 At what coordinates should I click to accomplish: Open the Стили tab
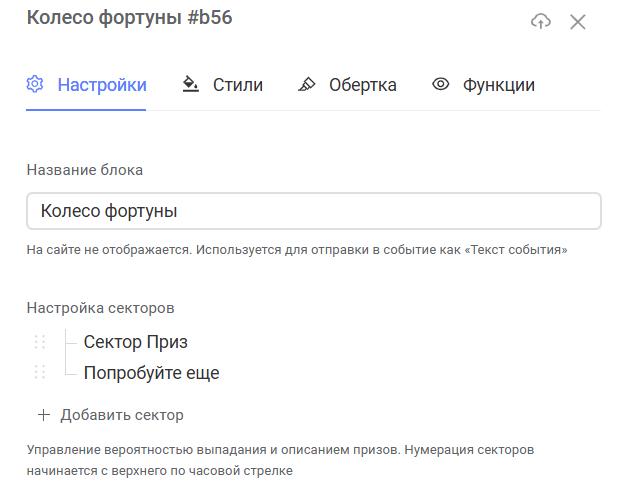[x=223, y=85]
